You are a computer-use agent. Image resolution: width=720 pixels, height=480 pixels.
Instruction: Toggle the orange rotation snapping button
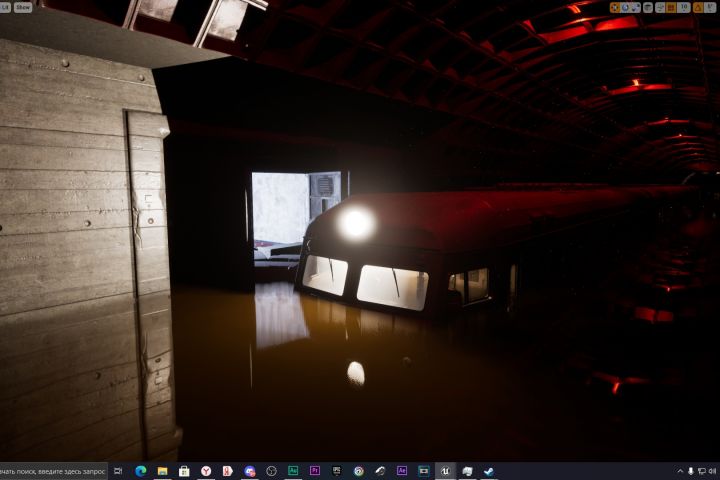point(698,7)
